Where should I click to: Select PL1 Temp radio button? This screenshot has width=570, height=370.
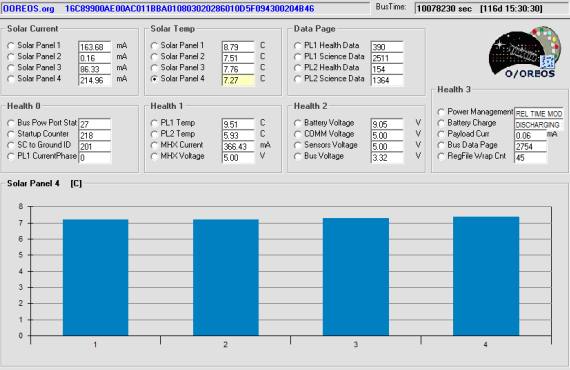coord(154,123)
